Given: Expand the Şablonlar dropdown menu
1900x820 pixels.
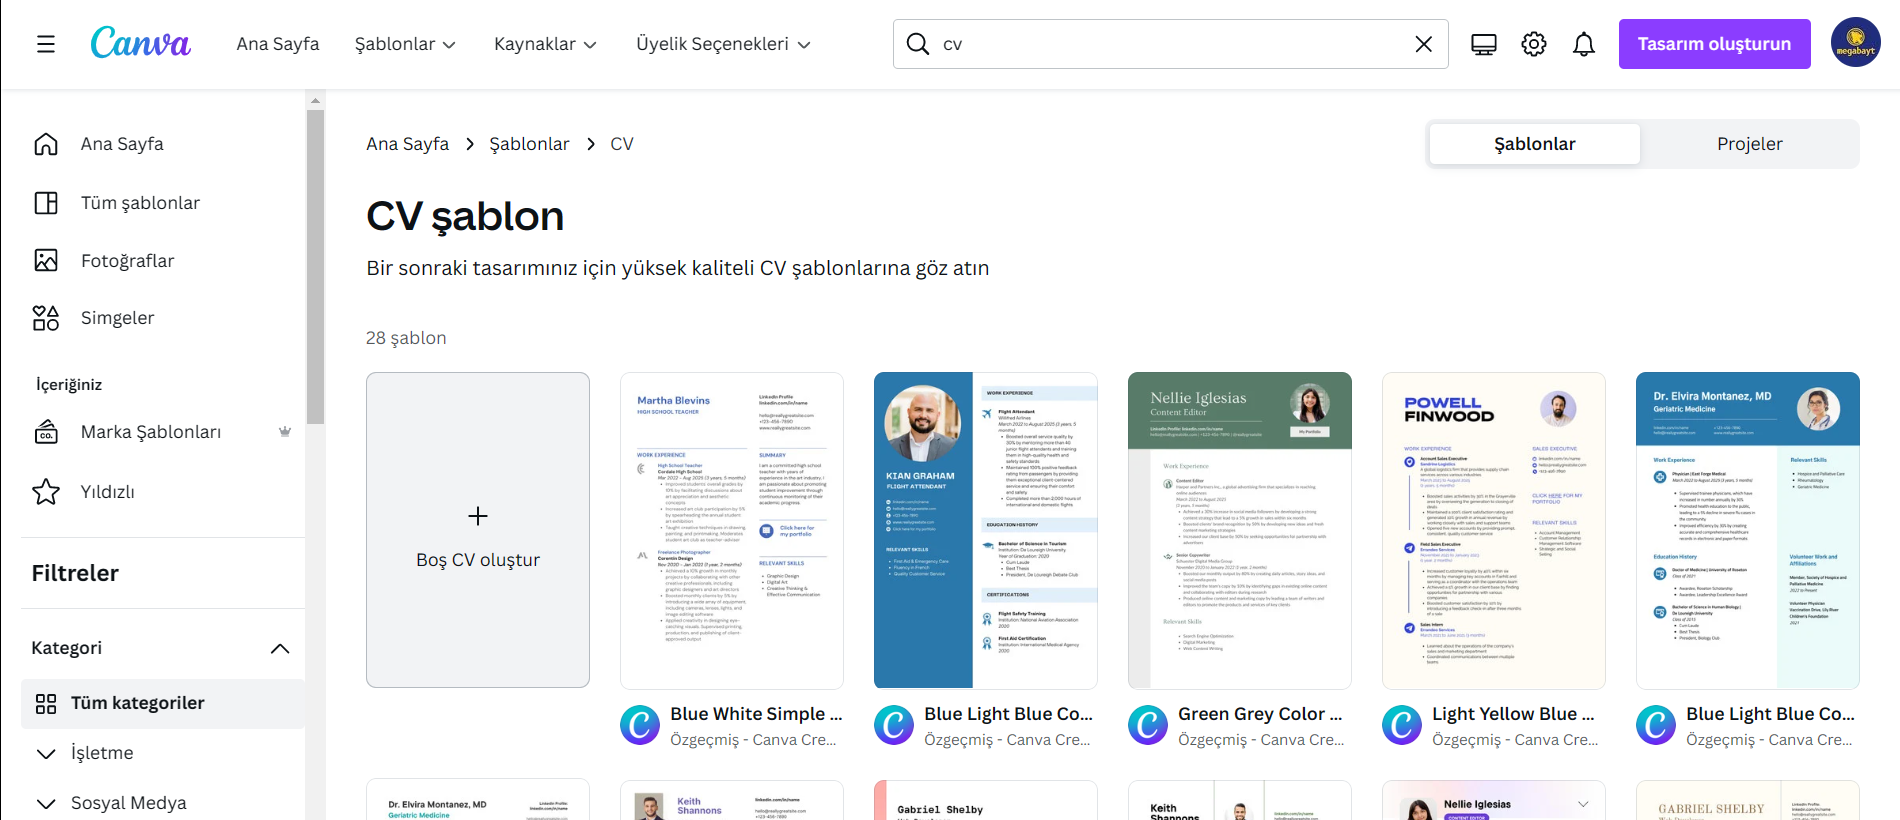Looking at the screenshot, I should (405, 44).
